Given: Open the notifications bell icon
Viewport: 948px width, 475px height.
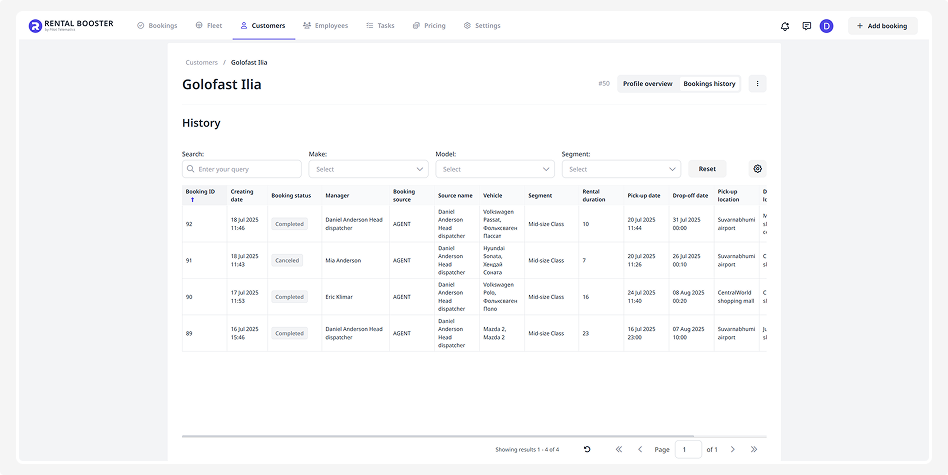Looking at the screenshot, I should point(785,26).
